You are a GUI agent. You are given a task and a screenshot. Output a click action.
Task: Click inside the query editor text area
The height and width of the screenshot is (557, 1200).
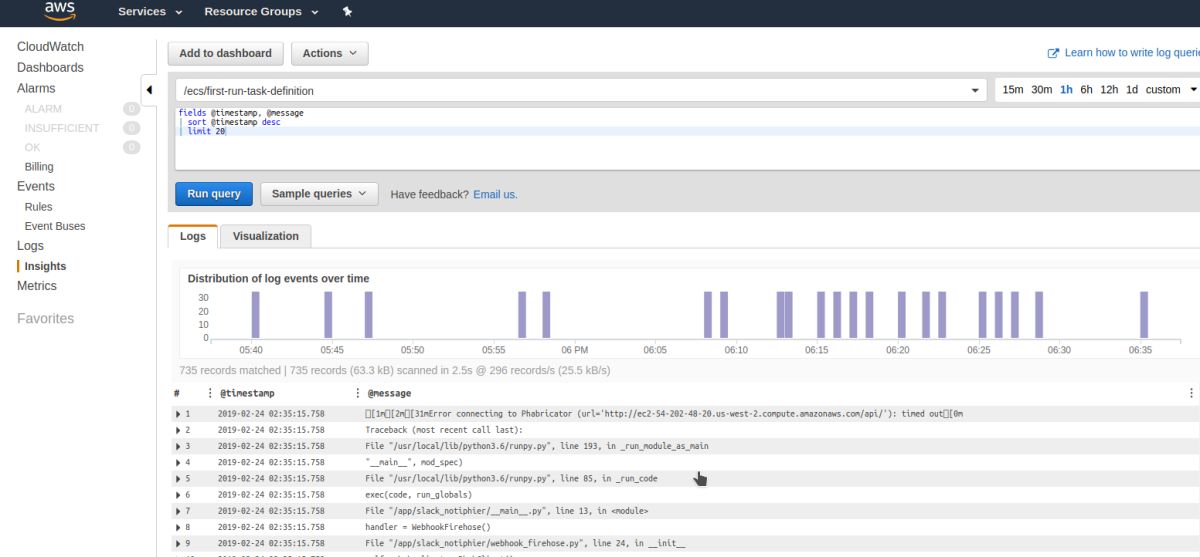point(686,137)
